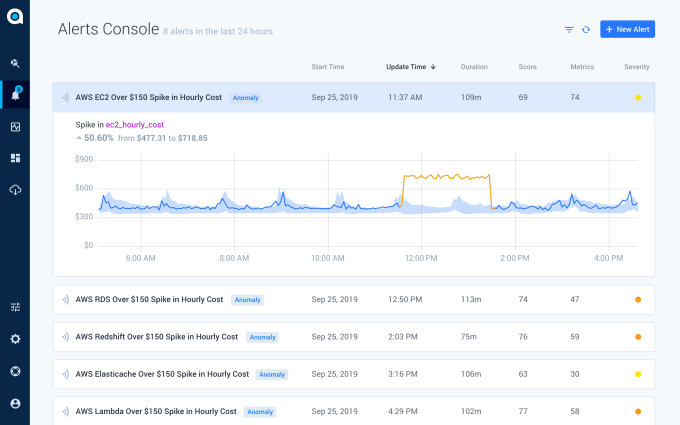Expand the AWS RDS alert row
This screenshot has height=425, width=680.
148,299
